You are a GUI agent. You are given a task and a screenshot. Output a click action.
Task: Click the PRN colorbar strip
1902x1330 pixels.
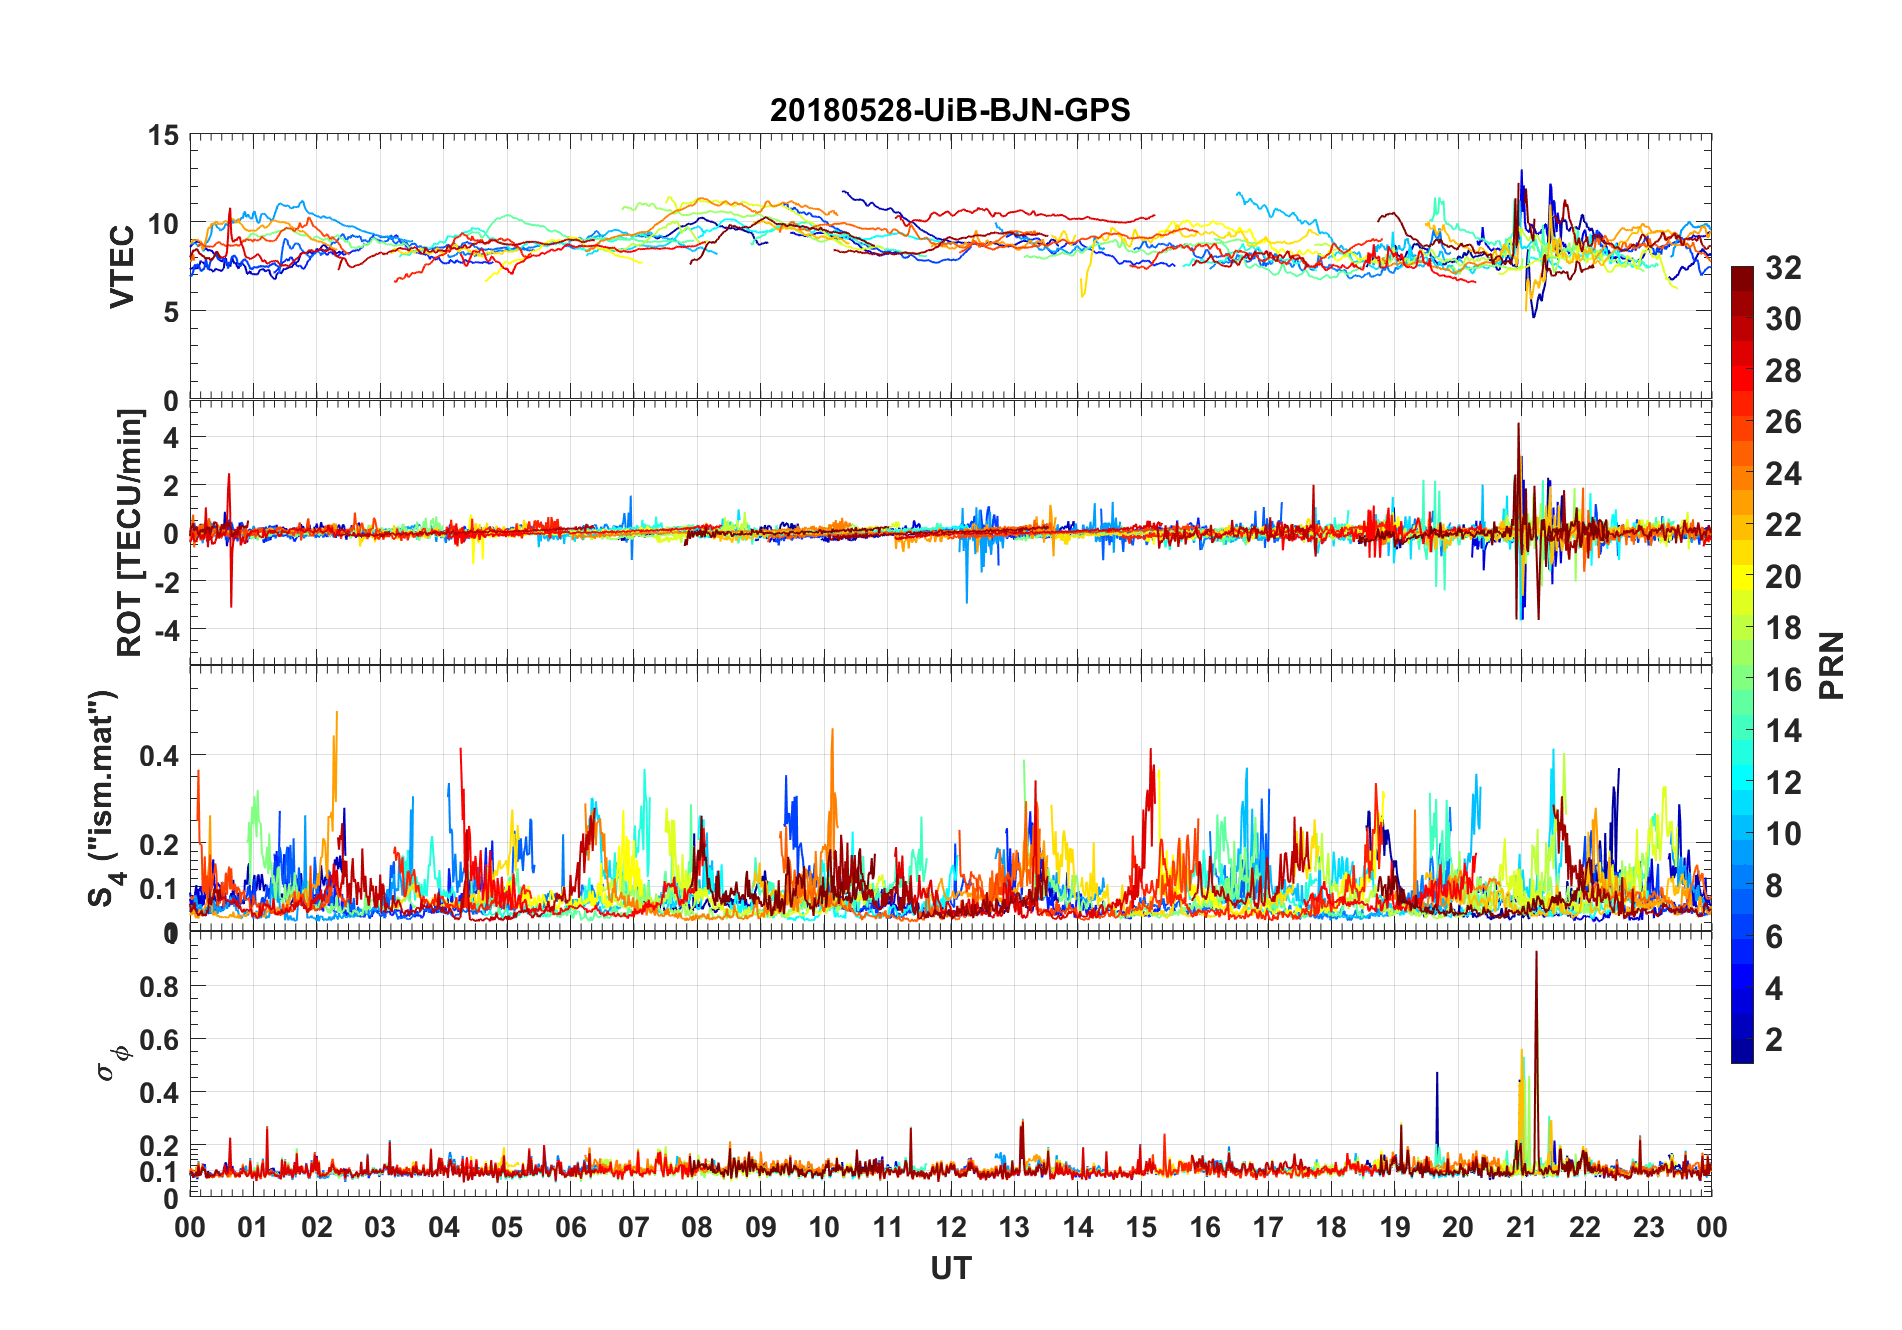coord(1742,665)
